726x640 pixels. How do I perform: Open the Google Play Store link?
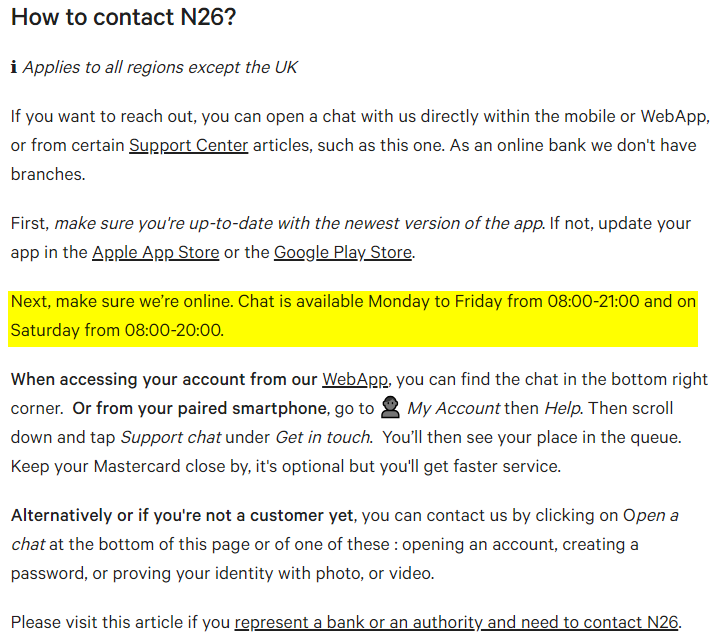(343, 252)
